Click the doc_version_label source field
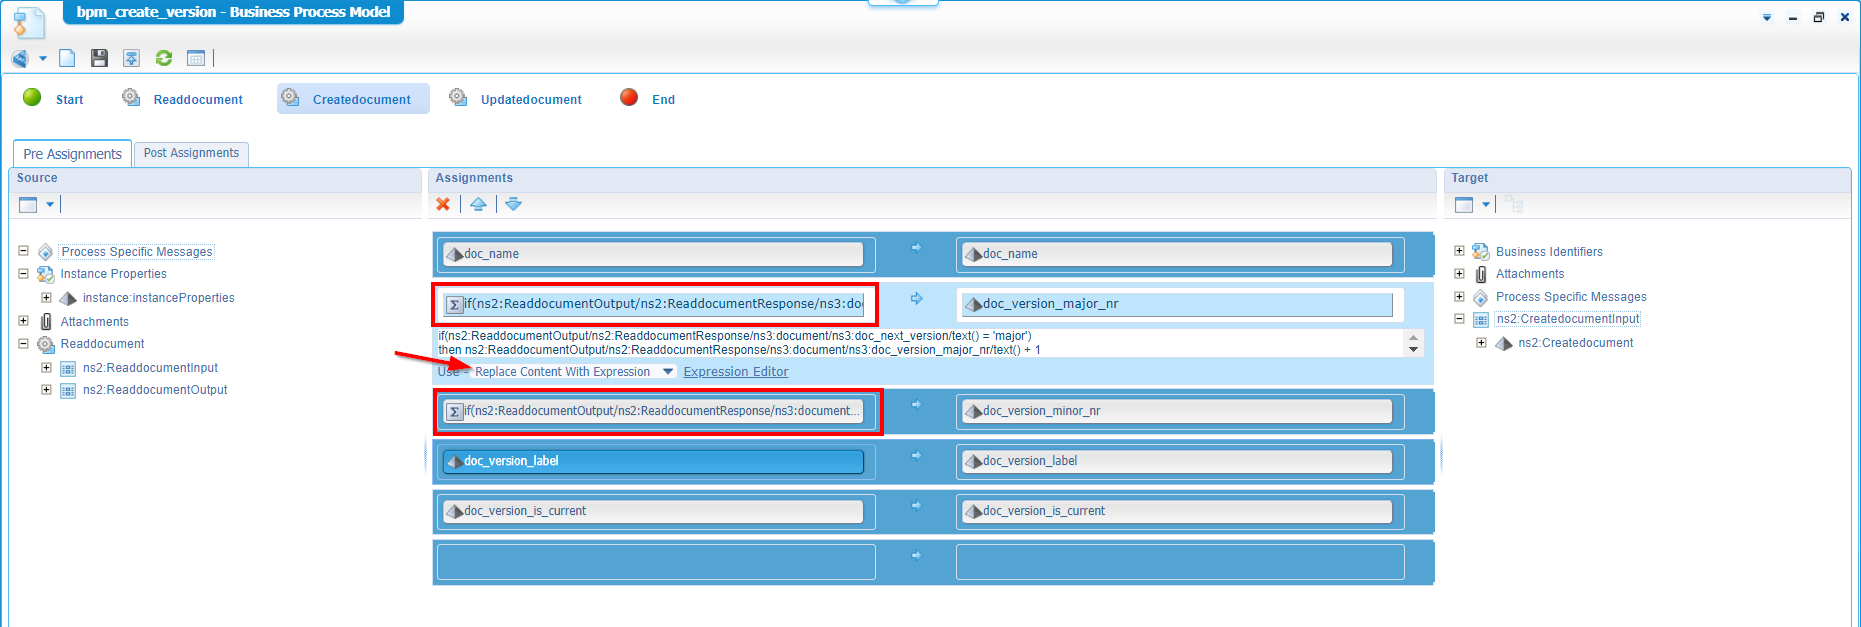This screenshot has height=627, width=1861. [653, 461]
